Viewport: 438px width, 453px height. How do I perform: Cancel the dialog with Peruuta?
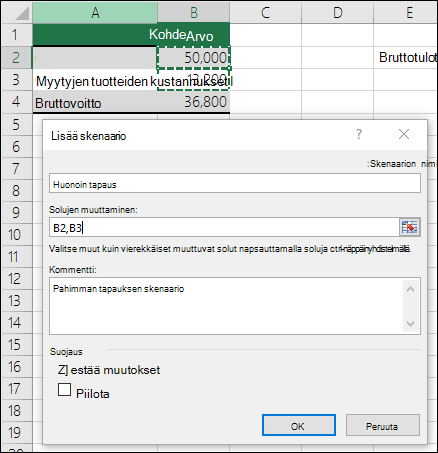383,425
